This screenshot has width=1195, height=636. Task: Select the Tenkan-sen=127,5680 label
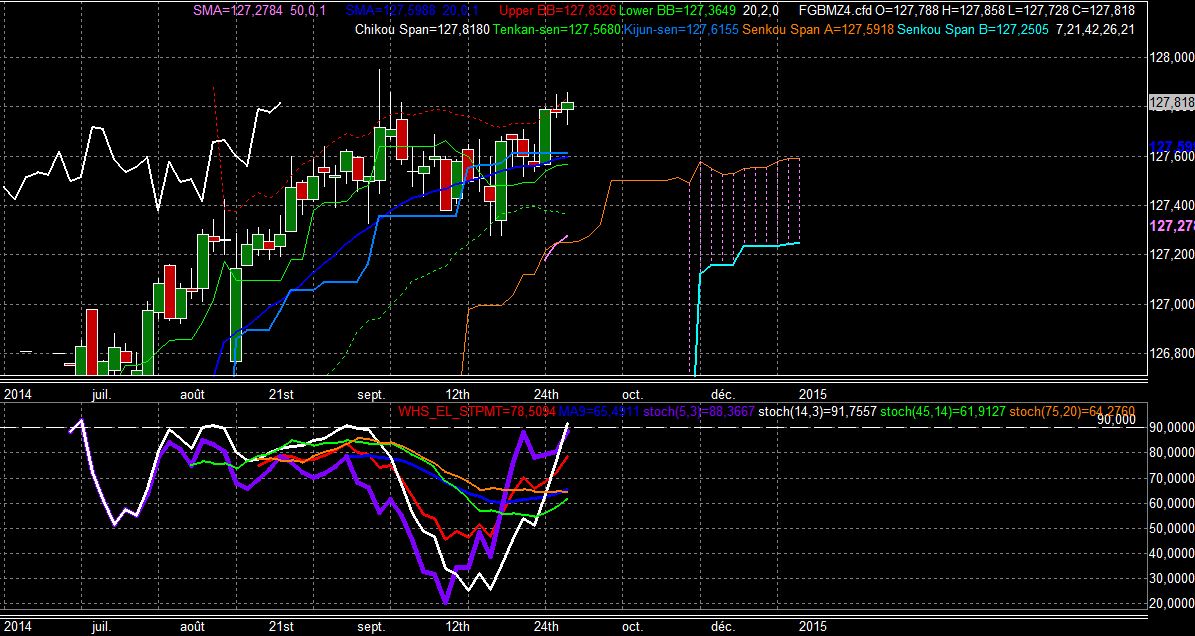click(557, 30)
